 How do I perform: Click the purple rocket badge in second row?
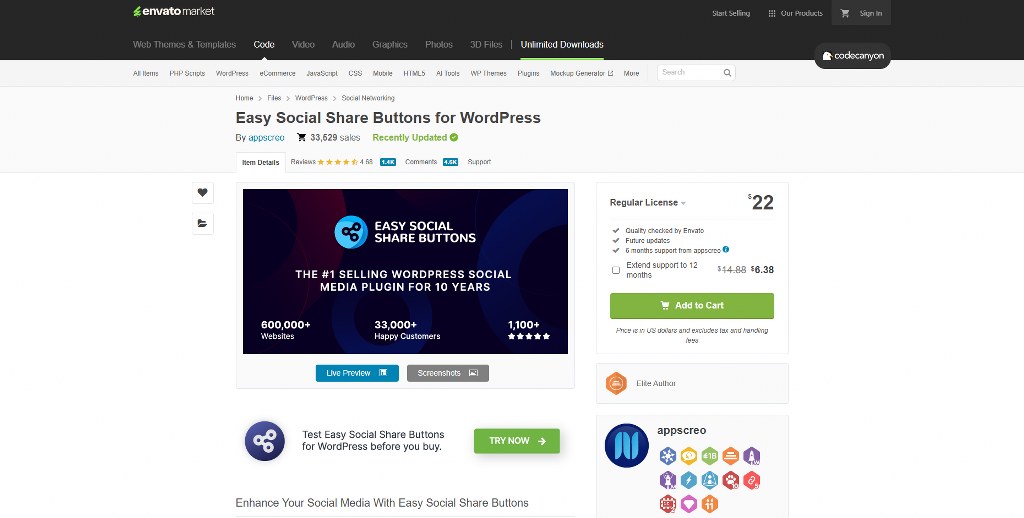[x=667, y=480]
